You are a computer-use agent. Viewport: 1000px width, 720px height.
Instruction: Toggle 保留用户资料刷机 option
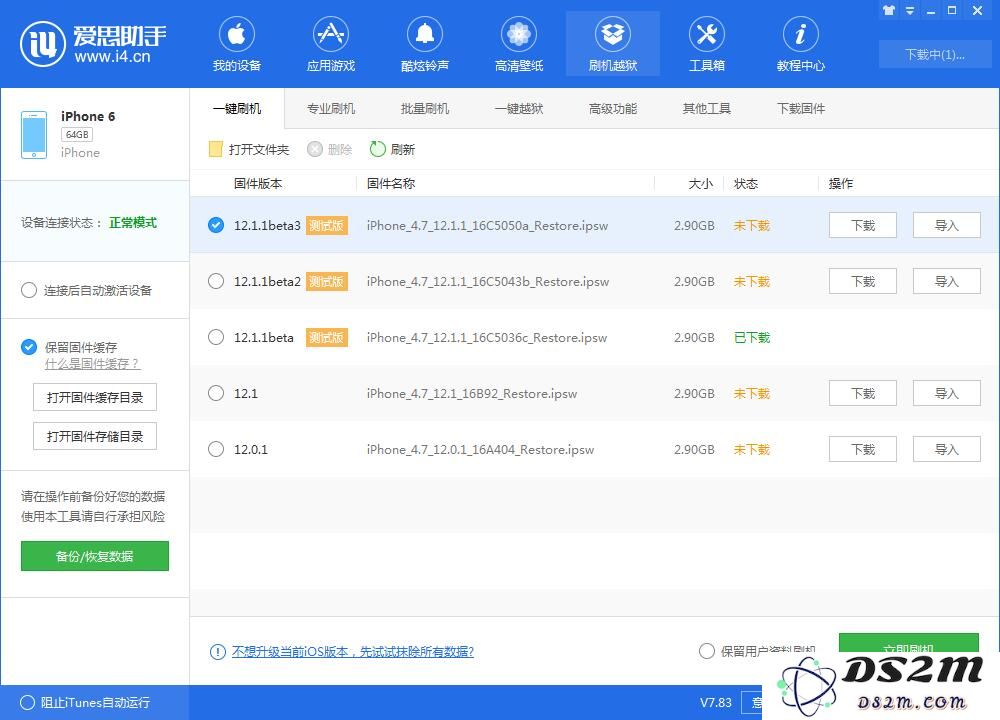[707, 651]
